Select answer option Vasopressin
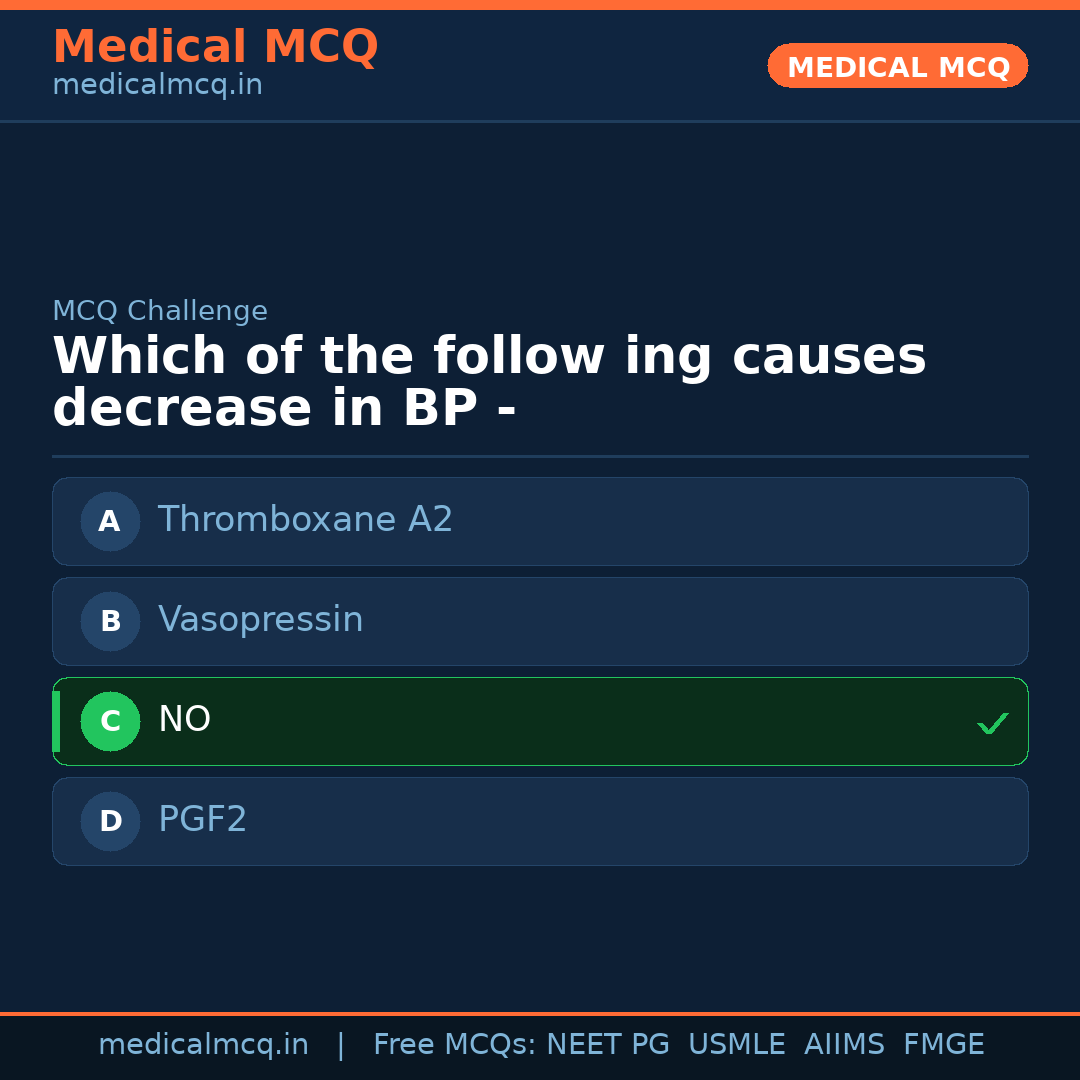This screenshot has width=1080, height=1080. (260, 621)
